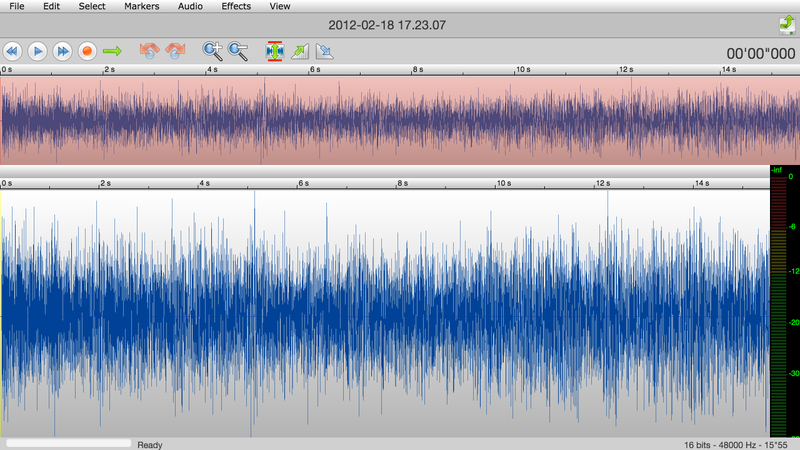Open the Edit menu
Image resolution: width=800 pixels, height=450 pixels.
[x=51, y=6]
